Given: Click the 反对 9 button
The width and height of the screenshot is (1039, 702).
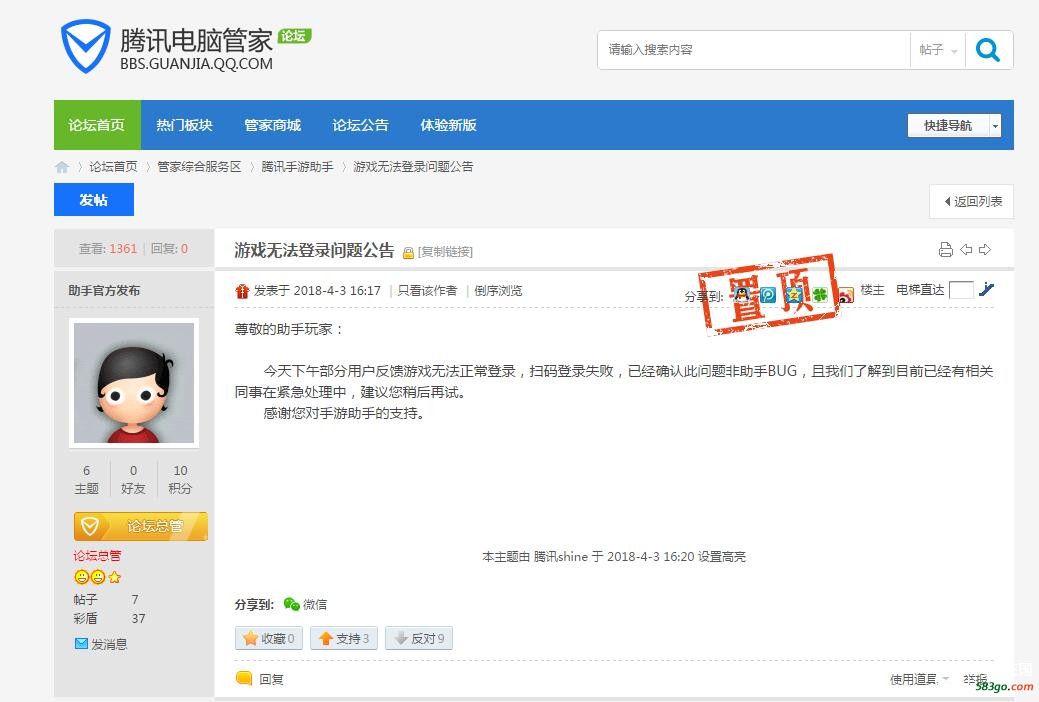Looking at the screenshot, I should pyautogui.click(x=419, y=638).
